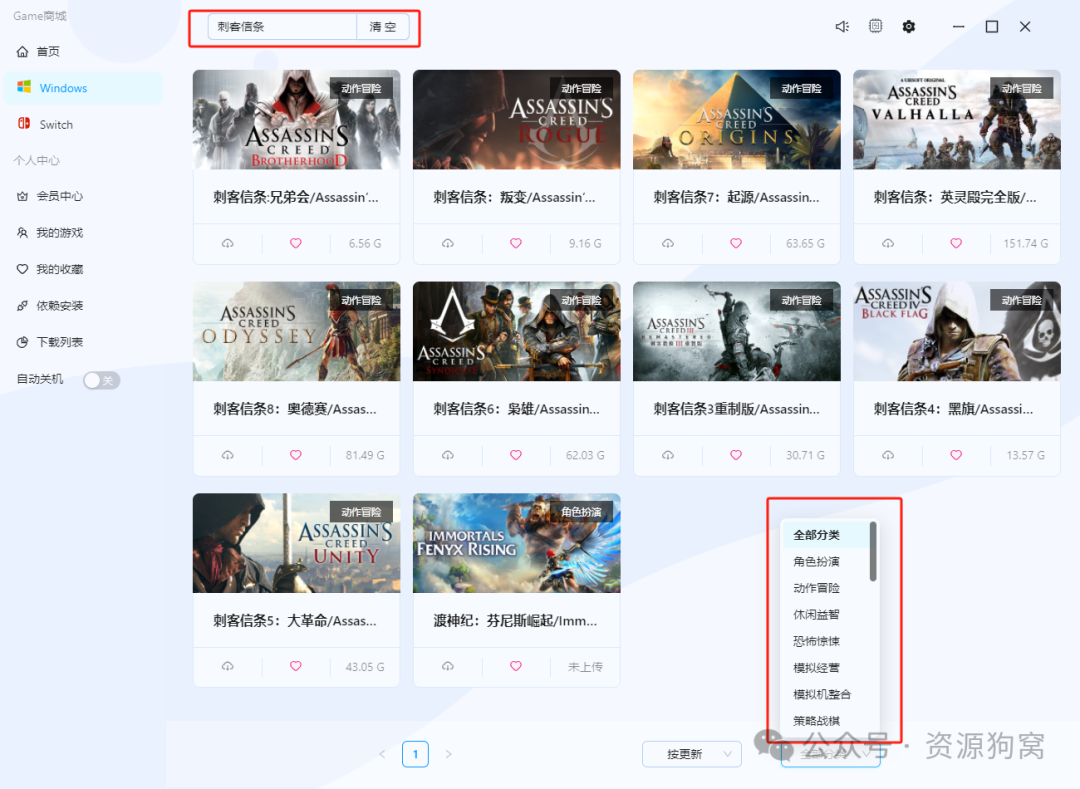Click cloud download icon for Assassin's Creed Origins

point(668,244)
